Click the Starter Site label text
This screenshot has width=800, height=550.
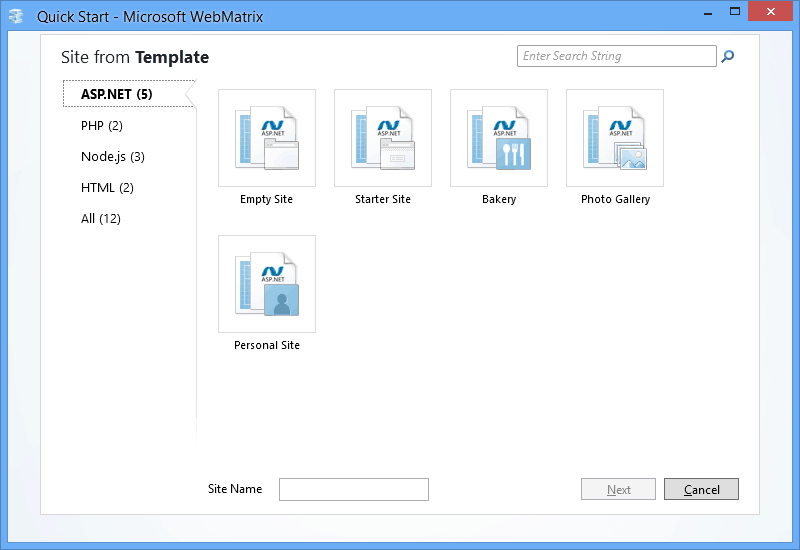pyautogui.click(x=383, y=199)
